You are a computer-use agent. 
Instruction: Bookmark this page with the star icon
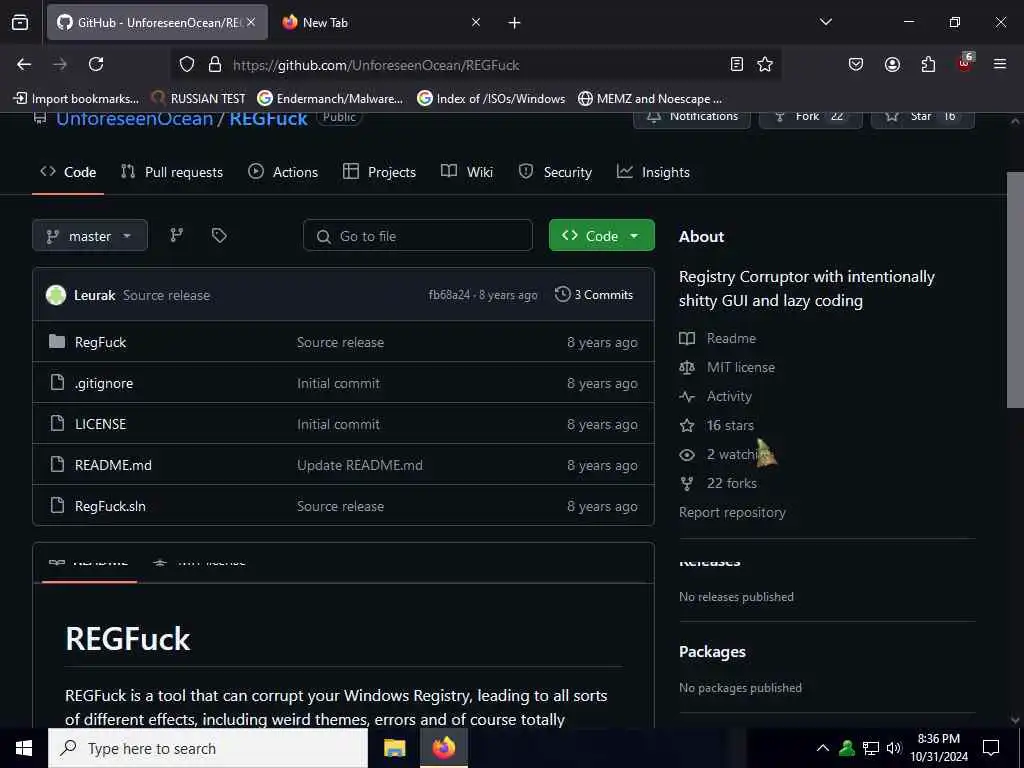765,64
